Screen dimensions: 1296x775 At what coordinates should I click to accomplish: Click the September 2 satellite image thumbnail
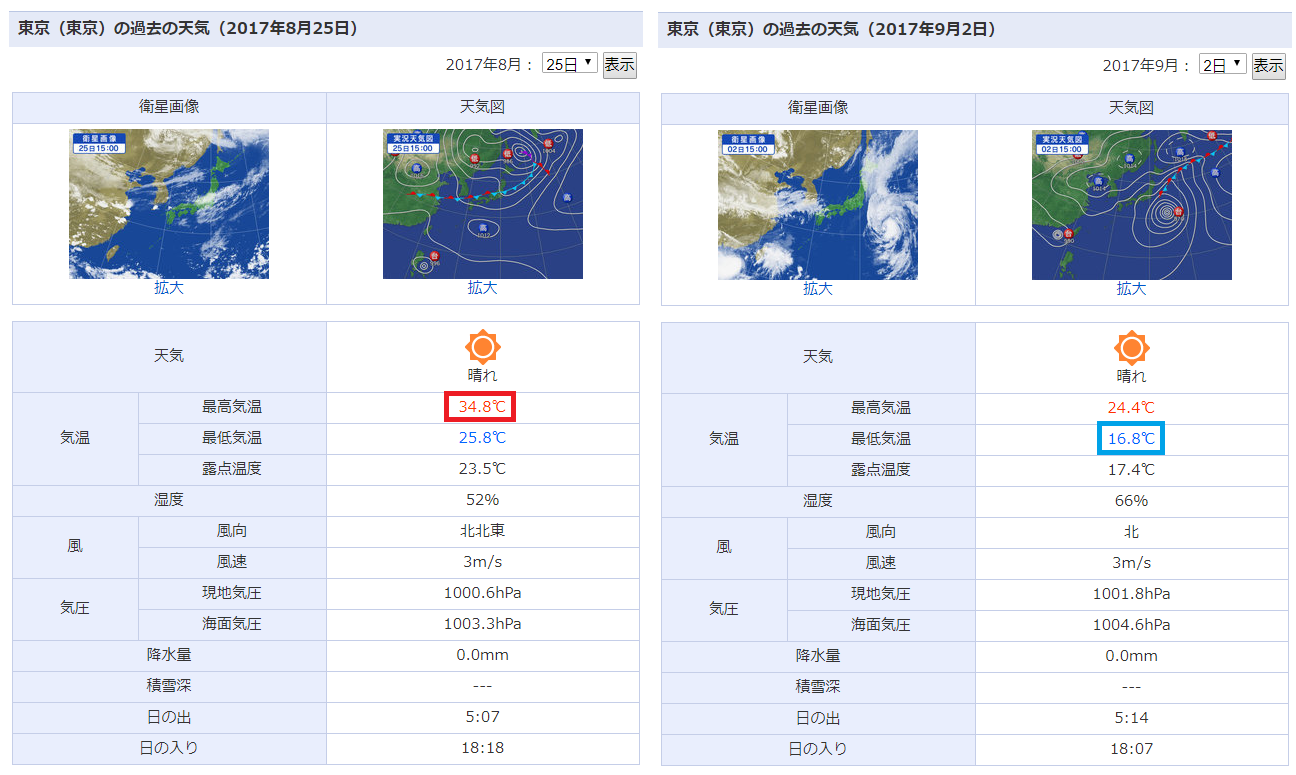coord(817,205)
